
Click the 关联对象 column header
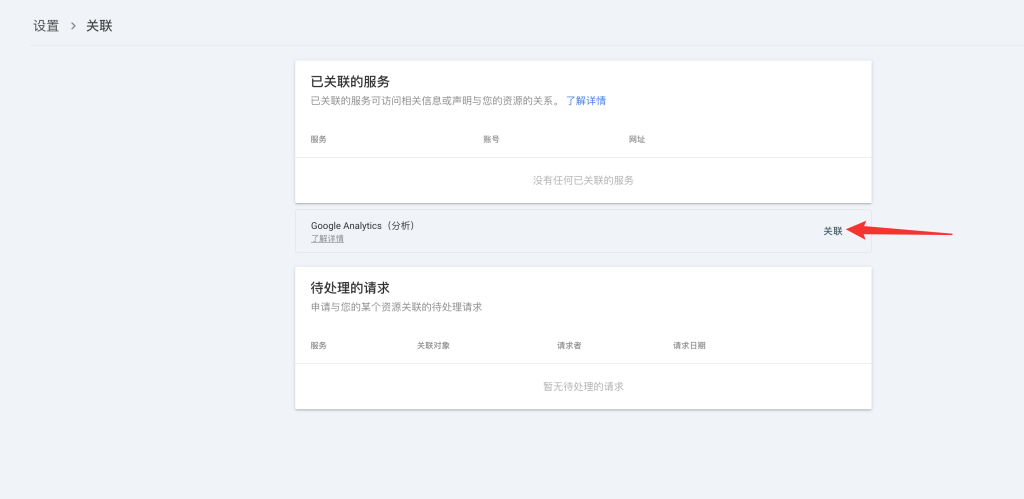[433, 346]
